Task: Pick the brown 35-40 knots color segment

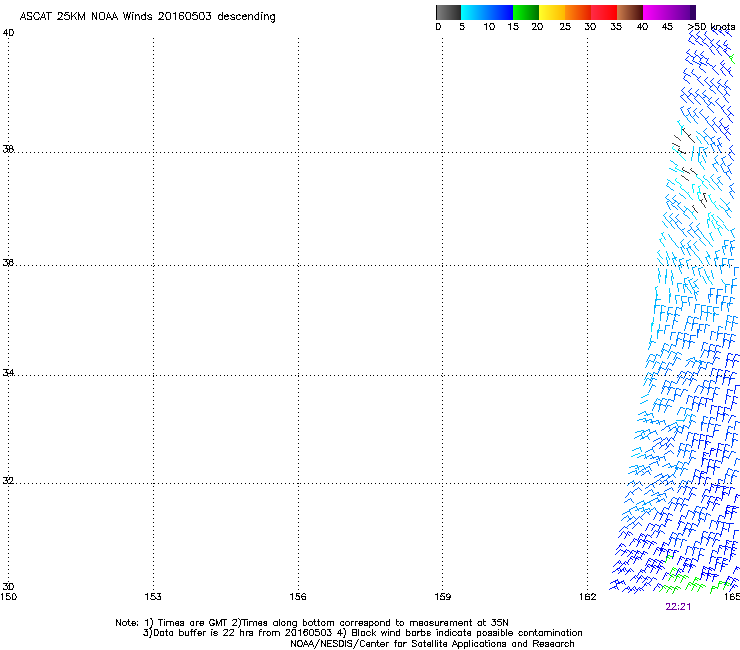Action: point(630,12)
